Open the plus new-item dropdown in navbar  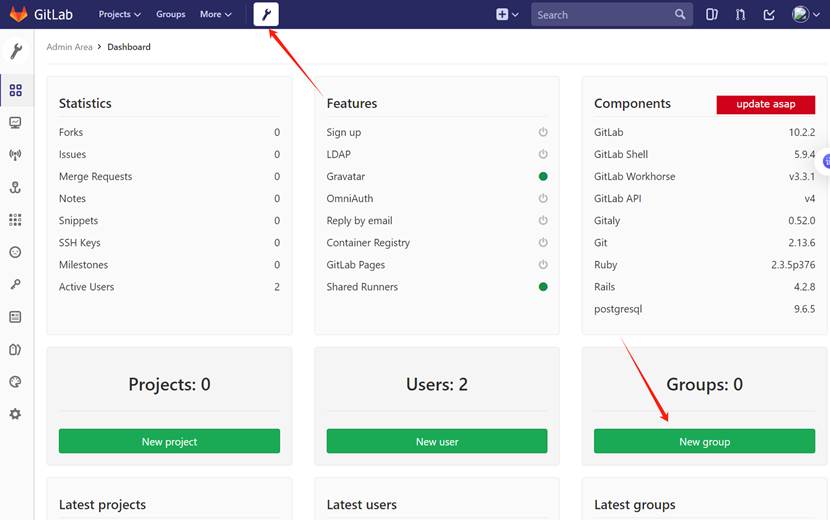click(507, 14)
